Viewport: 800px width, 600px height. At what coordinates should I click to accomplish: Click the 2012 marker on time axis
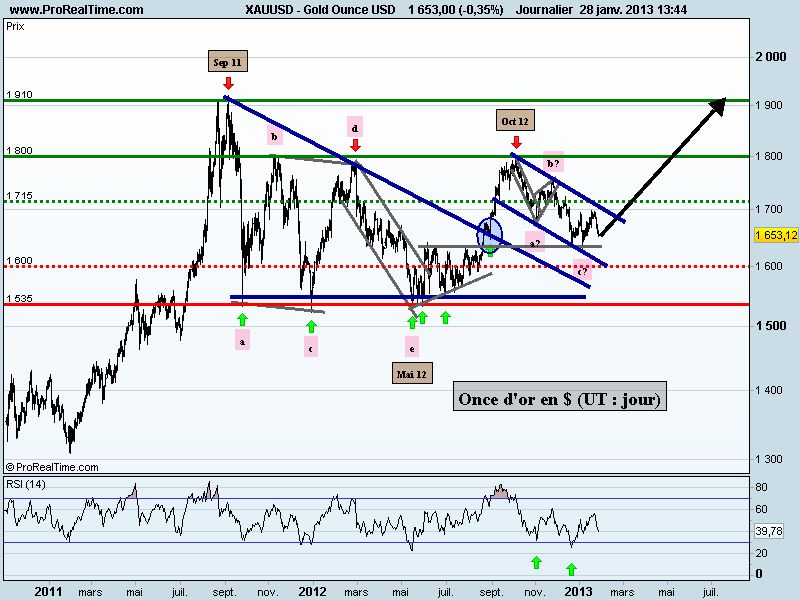point(312,591)
